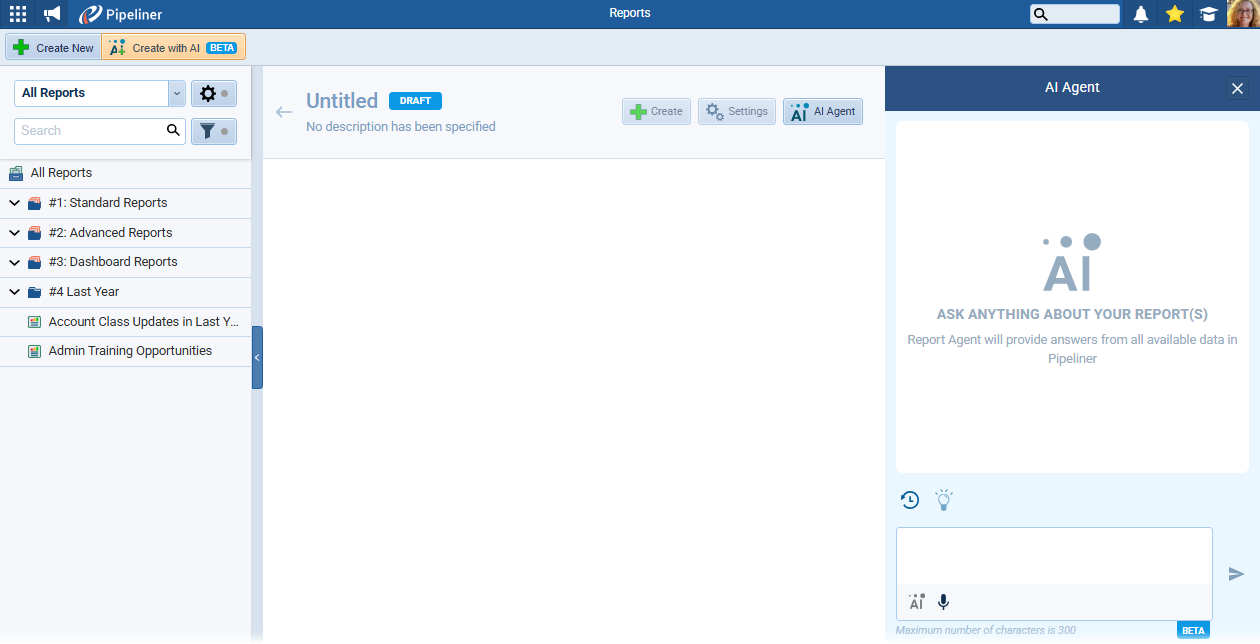Viewport: 1260px width, 644px height.
Task: Collapse the #3: Dashboard Reports folder
Action: pos(14,262)
